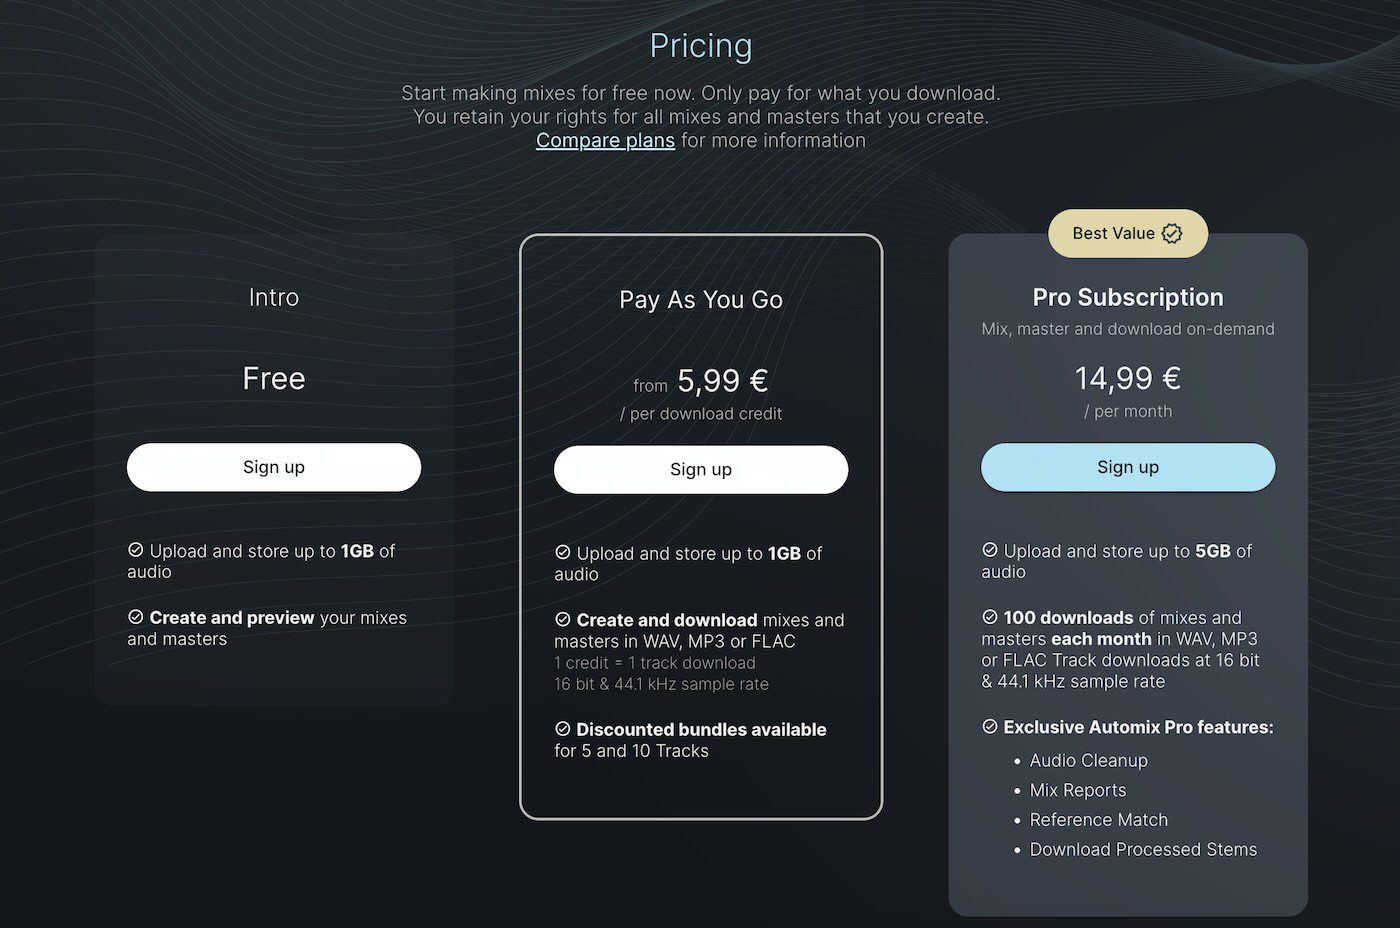The height and width of the screenshot is (928, 1400).
Task: Click checkmark beside Exclusive Automix Pro features
Action: [x=990, y=727]
